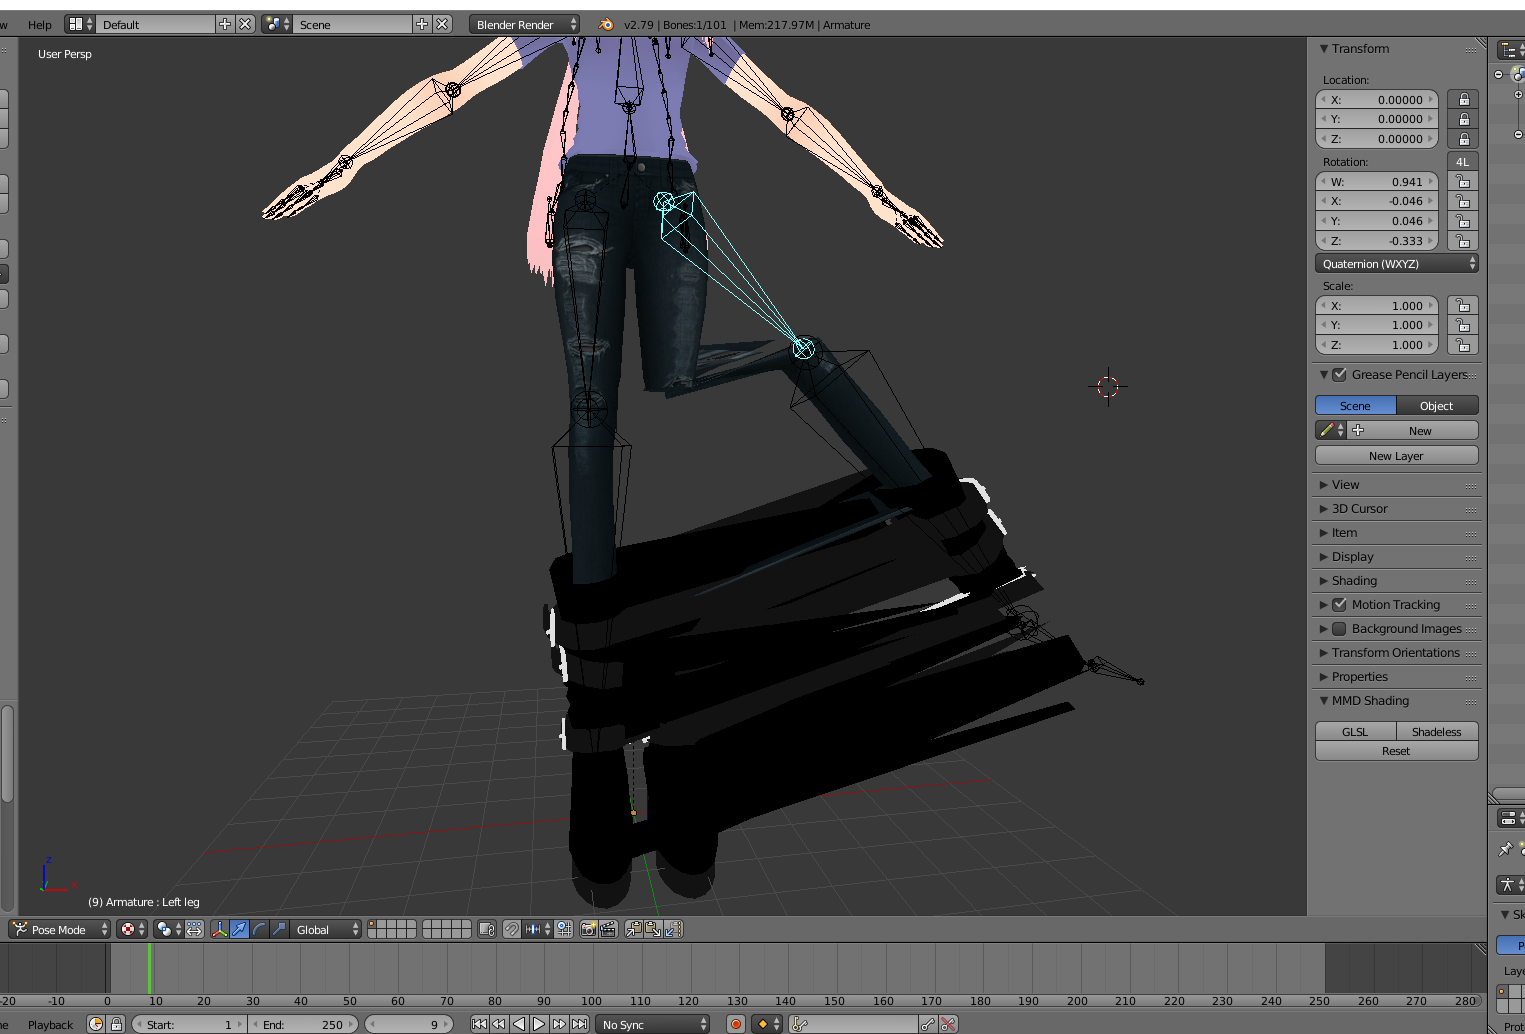
Task: Open the Quaternion (WXYZ) rotation mode dropdown
Action: click(1396, 264)
